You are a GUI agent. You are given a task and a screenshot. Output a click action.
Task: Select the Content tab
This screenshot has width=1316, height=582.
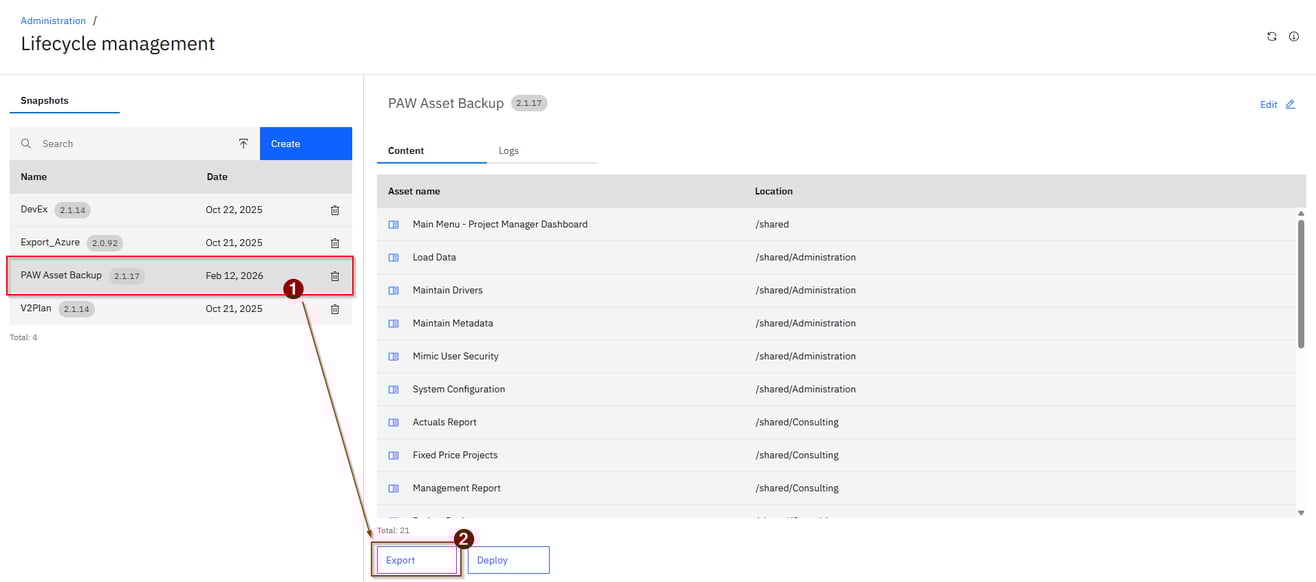(406, 151)
